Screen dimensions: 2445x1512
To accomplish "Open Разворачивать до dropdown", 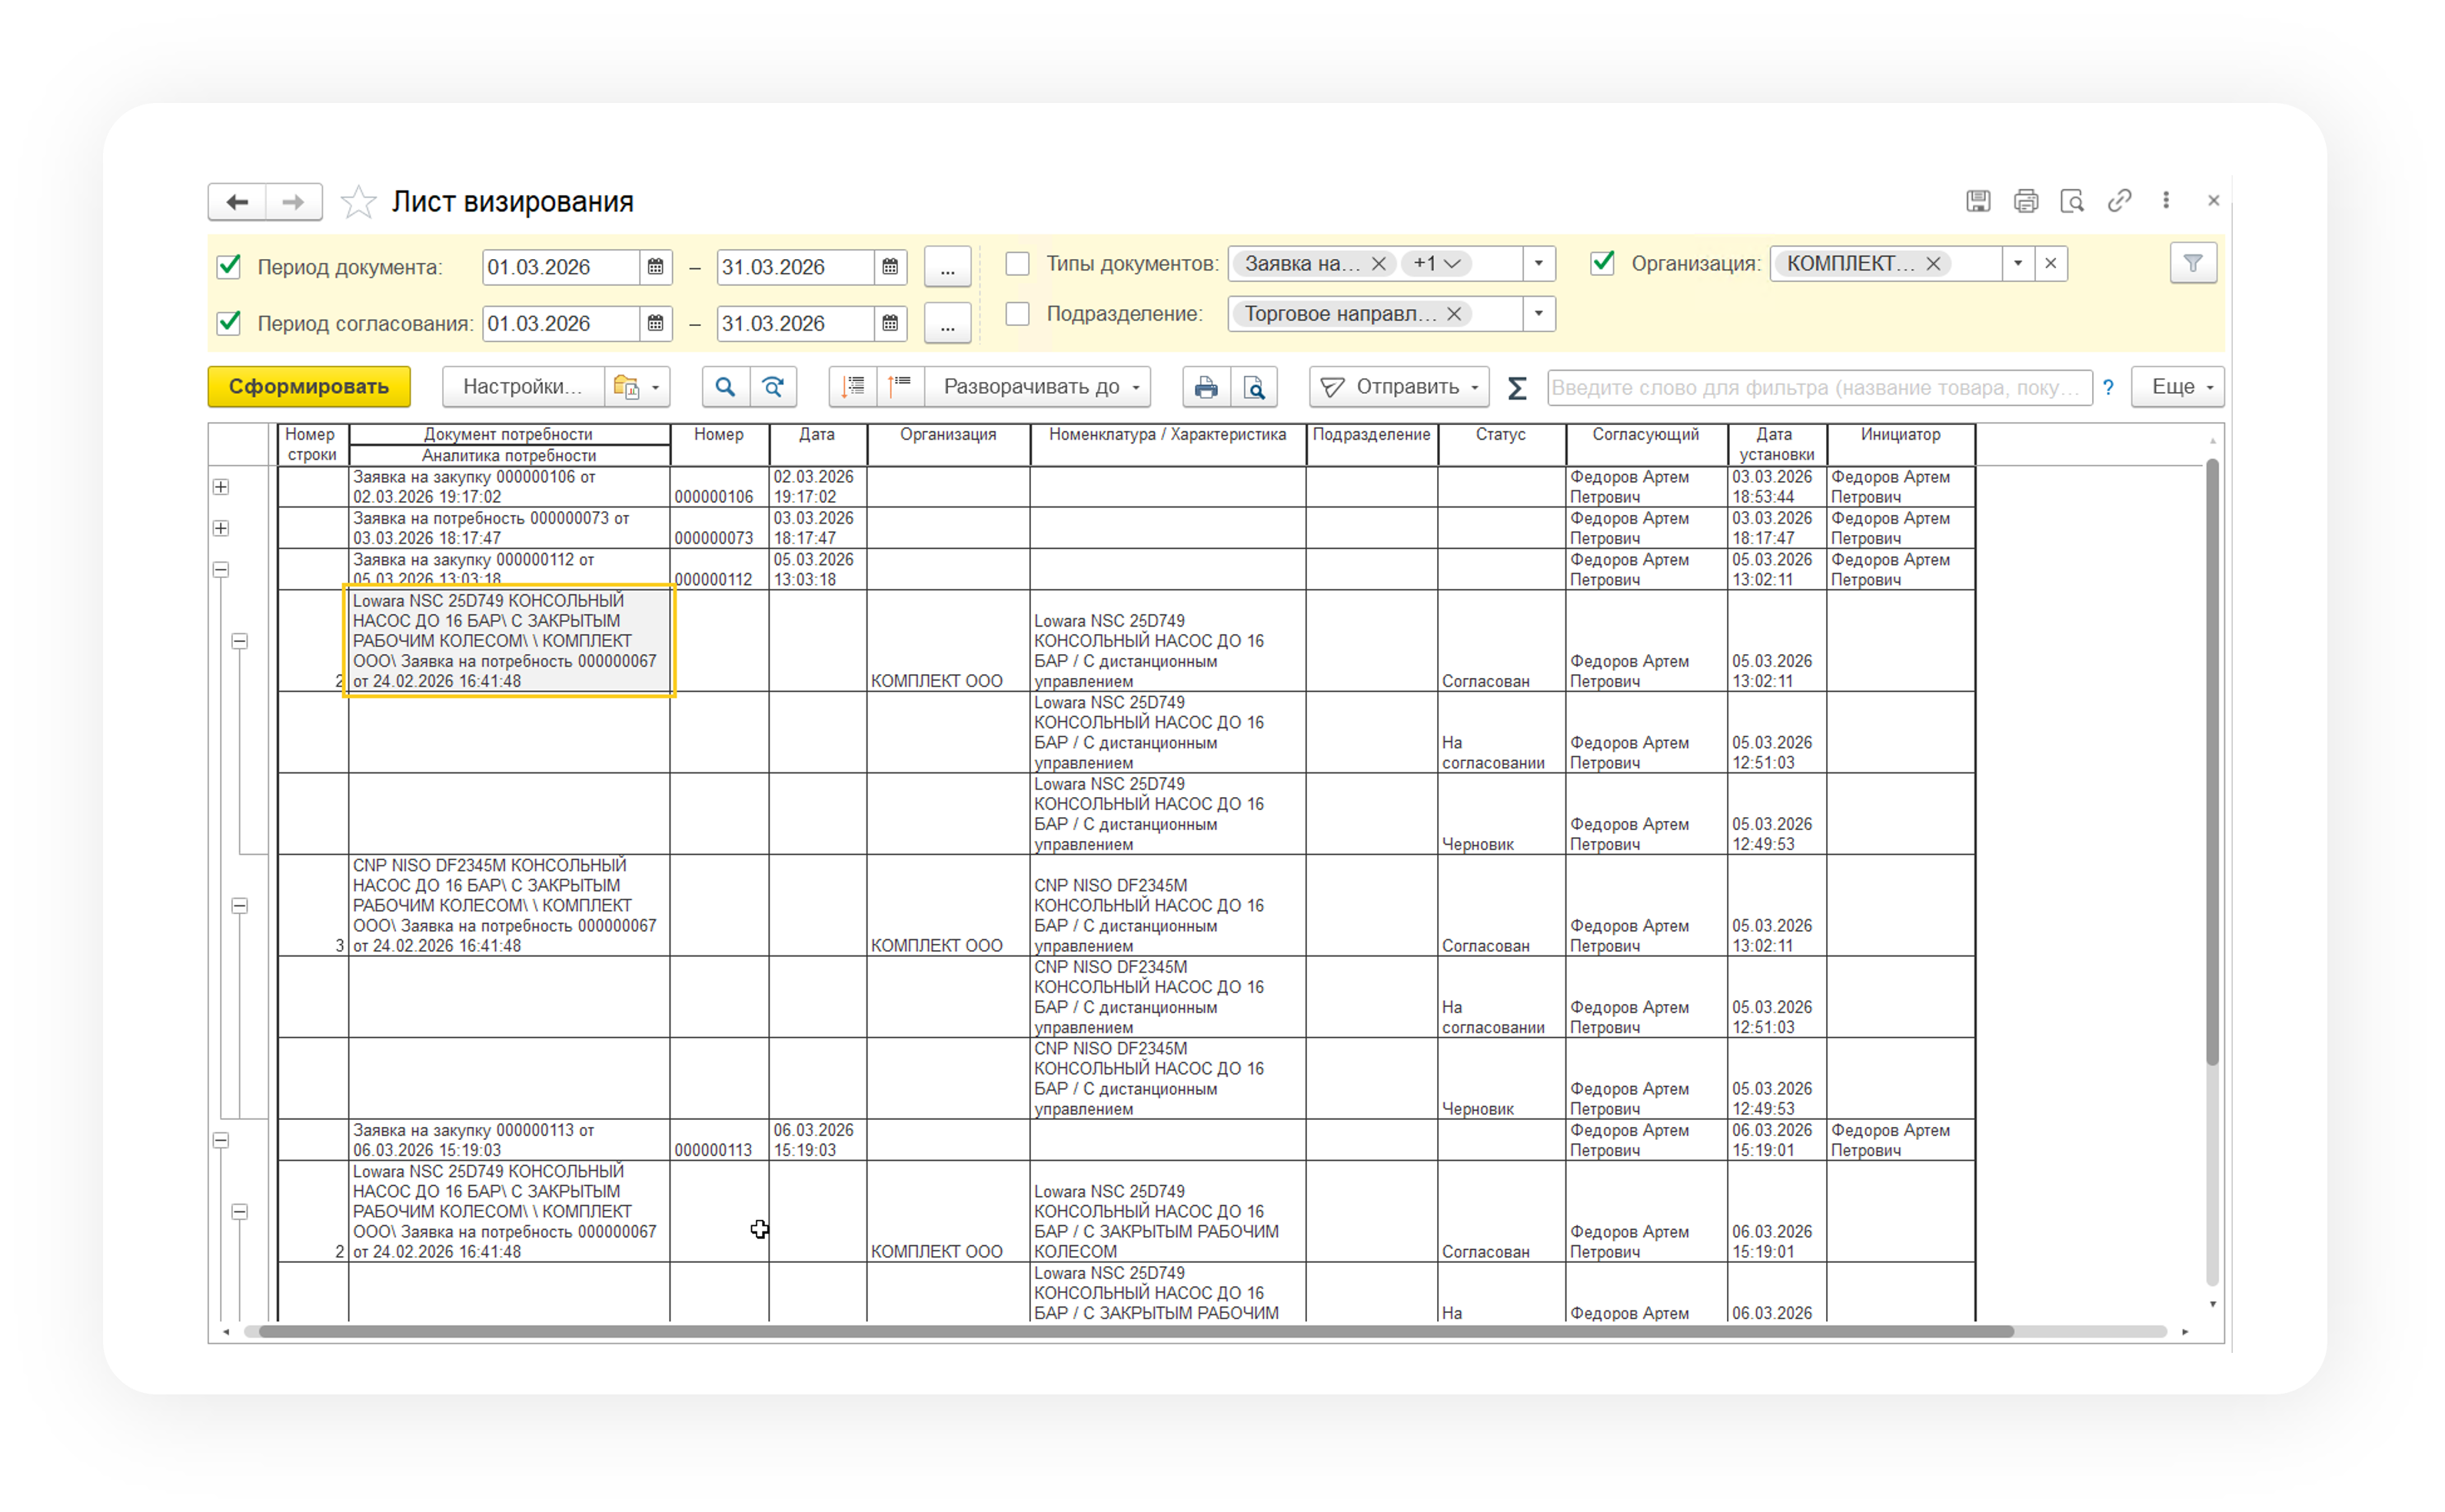I will [x=1040, y=387].
